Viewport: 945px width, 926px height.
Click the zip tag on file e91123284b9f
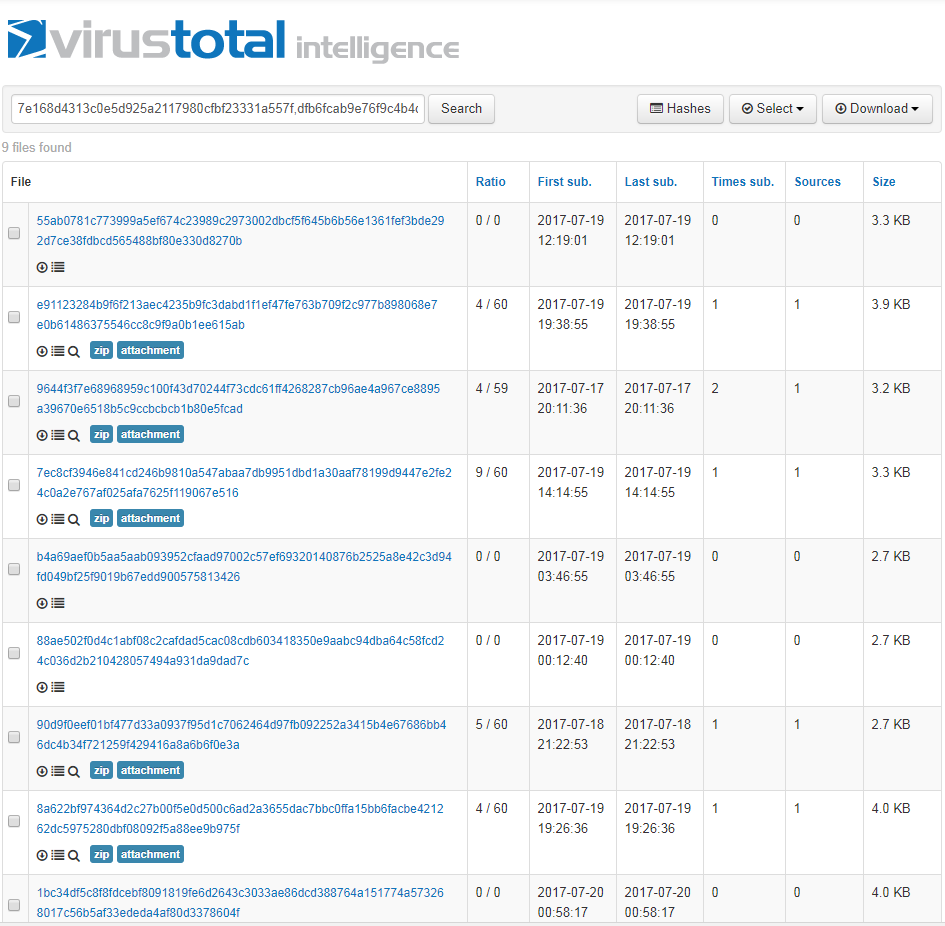101,350
